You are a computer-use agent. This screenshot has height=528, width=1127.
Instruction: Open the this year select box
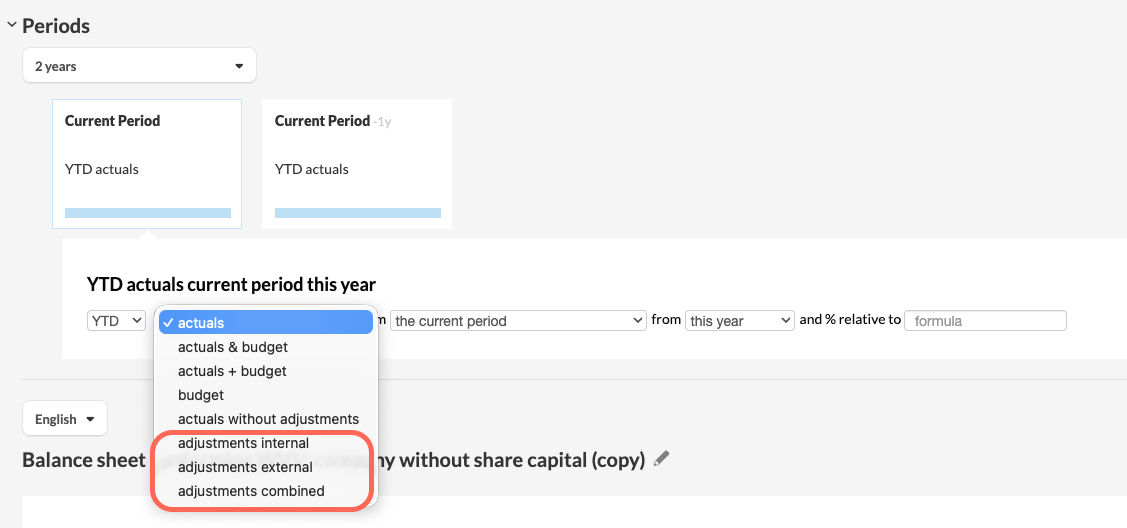[x=739, y=321]
